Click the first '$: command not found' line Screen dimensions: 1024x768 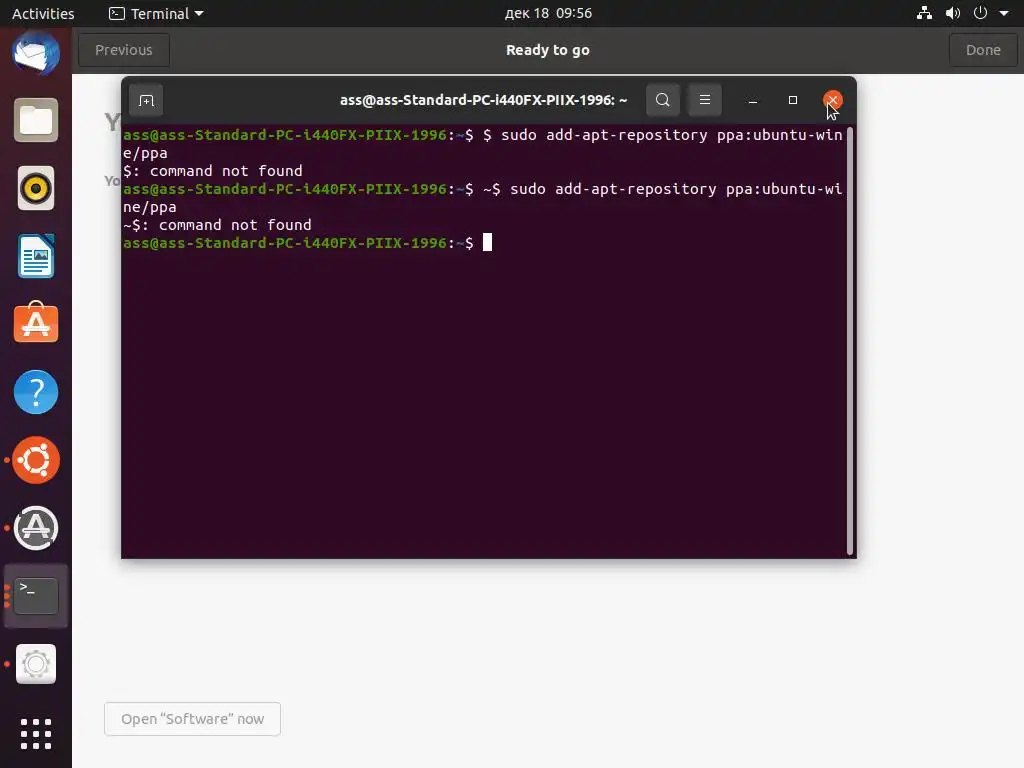point(213,171)
